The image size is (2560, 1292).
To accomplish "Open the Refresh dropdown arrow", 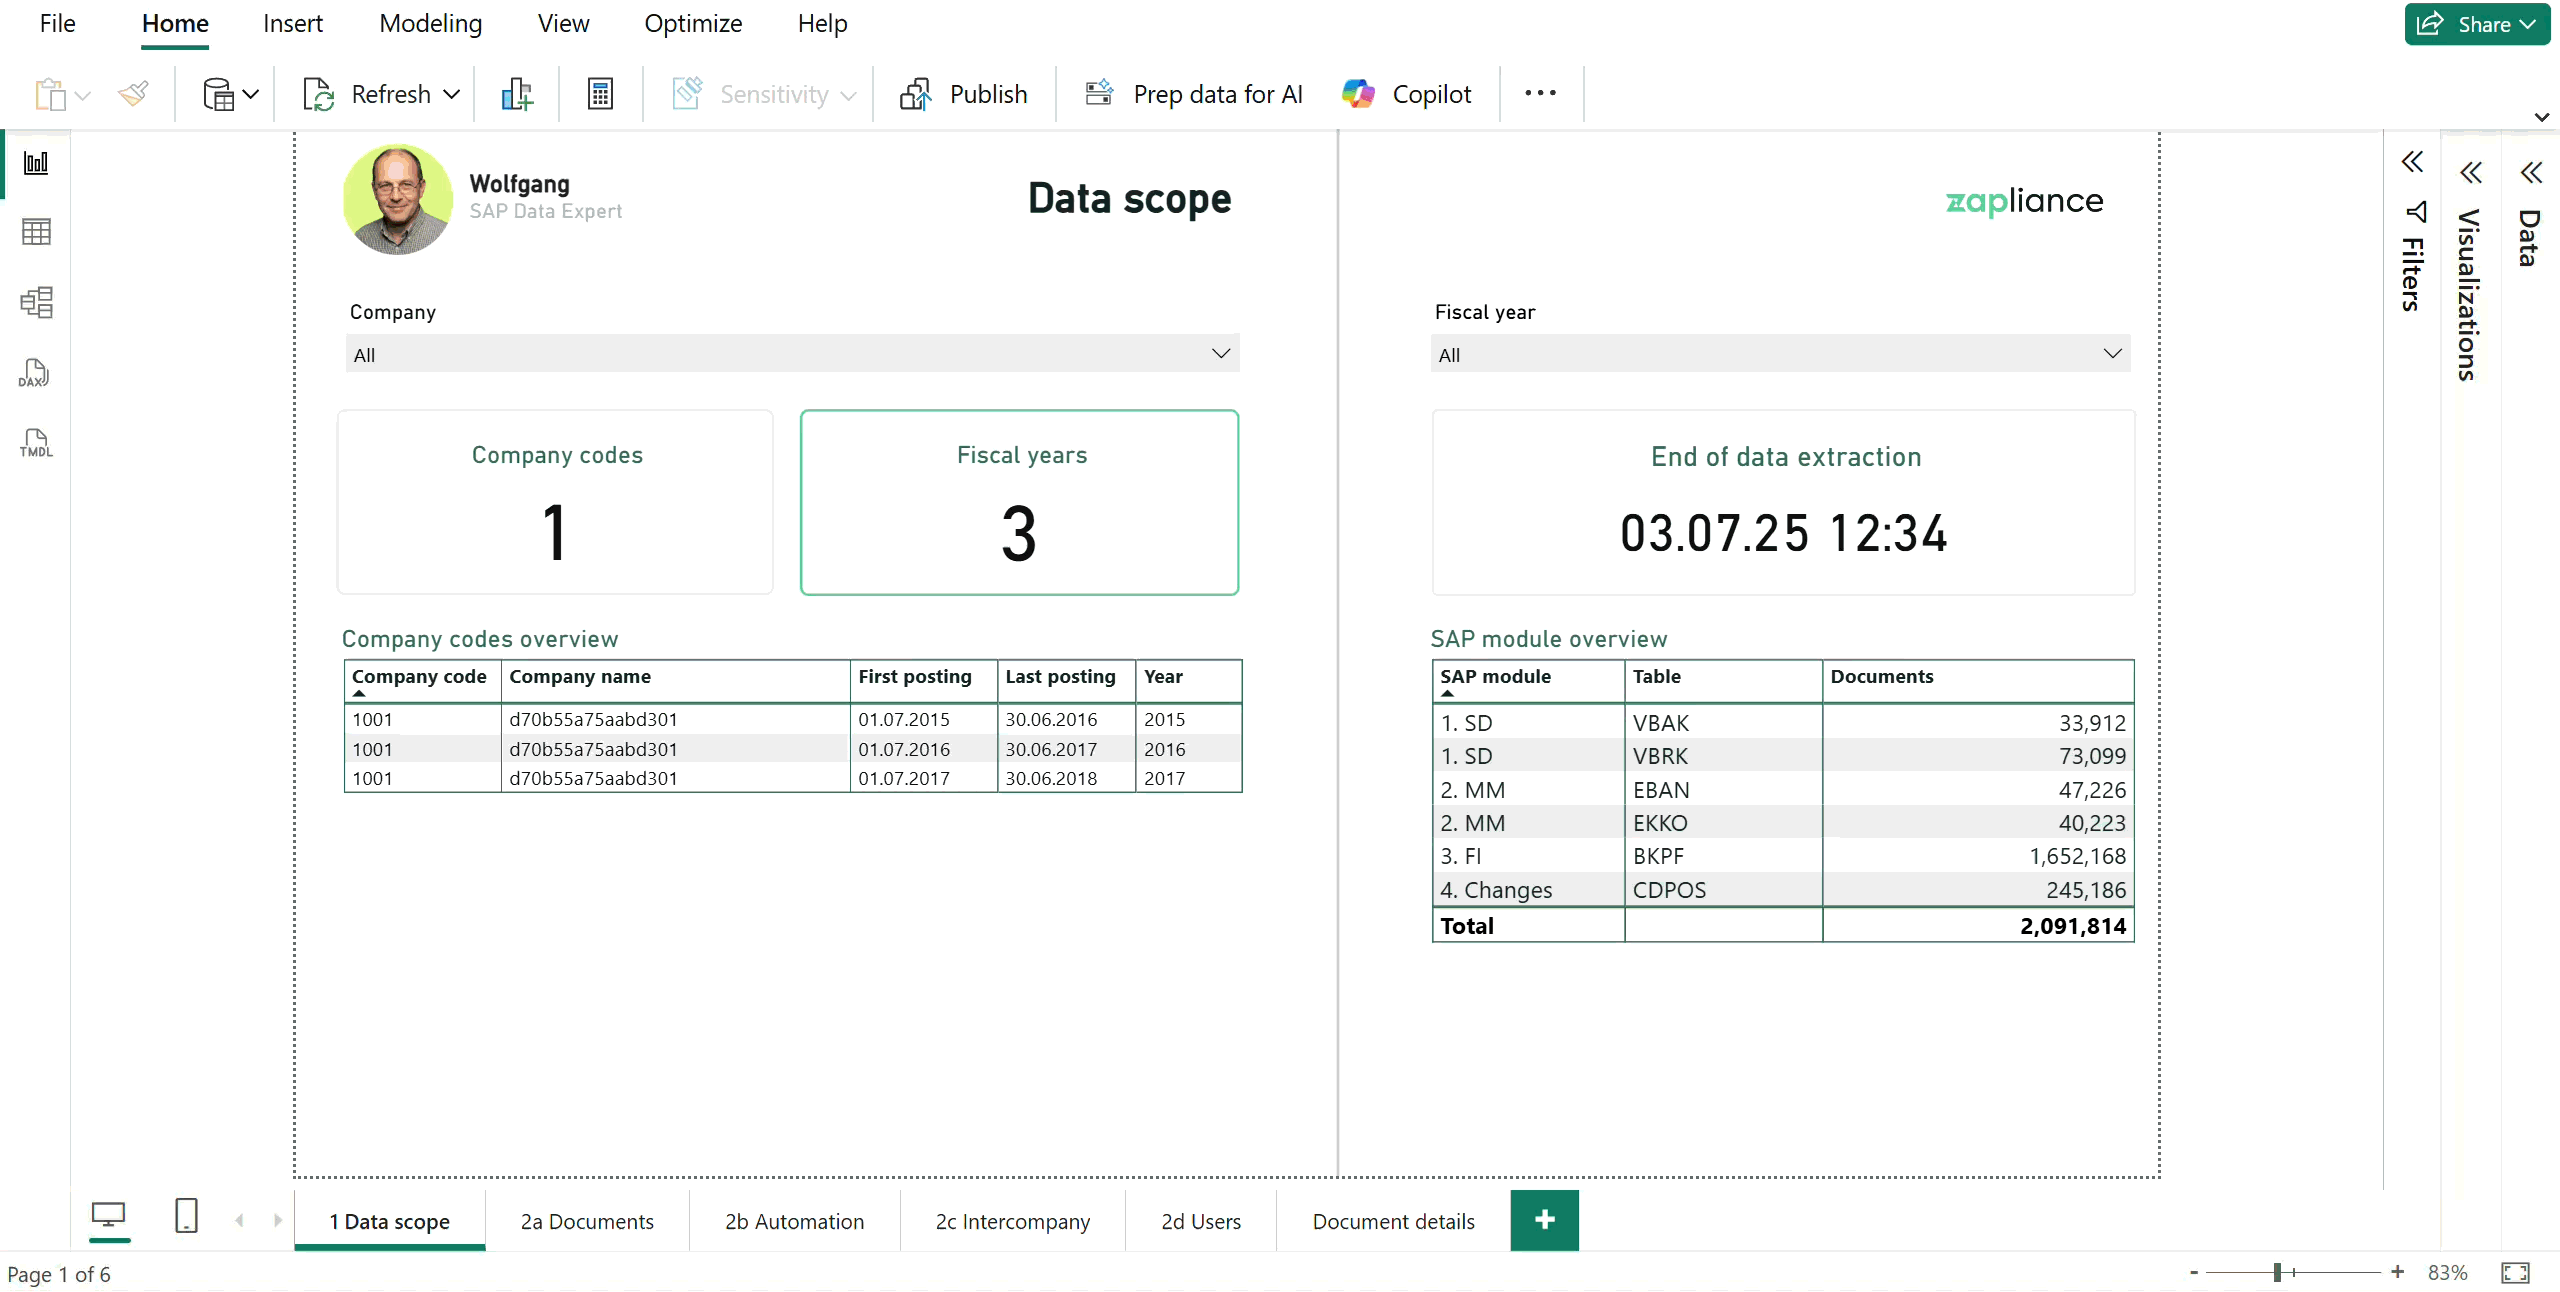I will [452, 94].
